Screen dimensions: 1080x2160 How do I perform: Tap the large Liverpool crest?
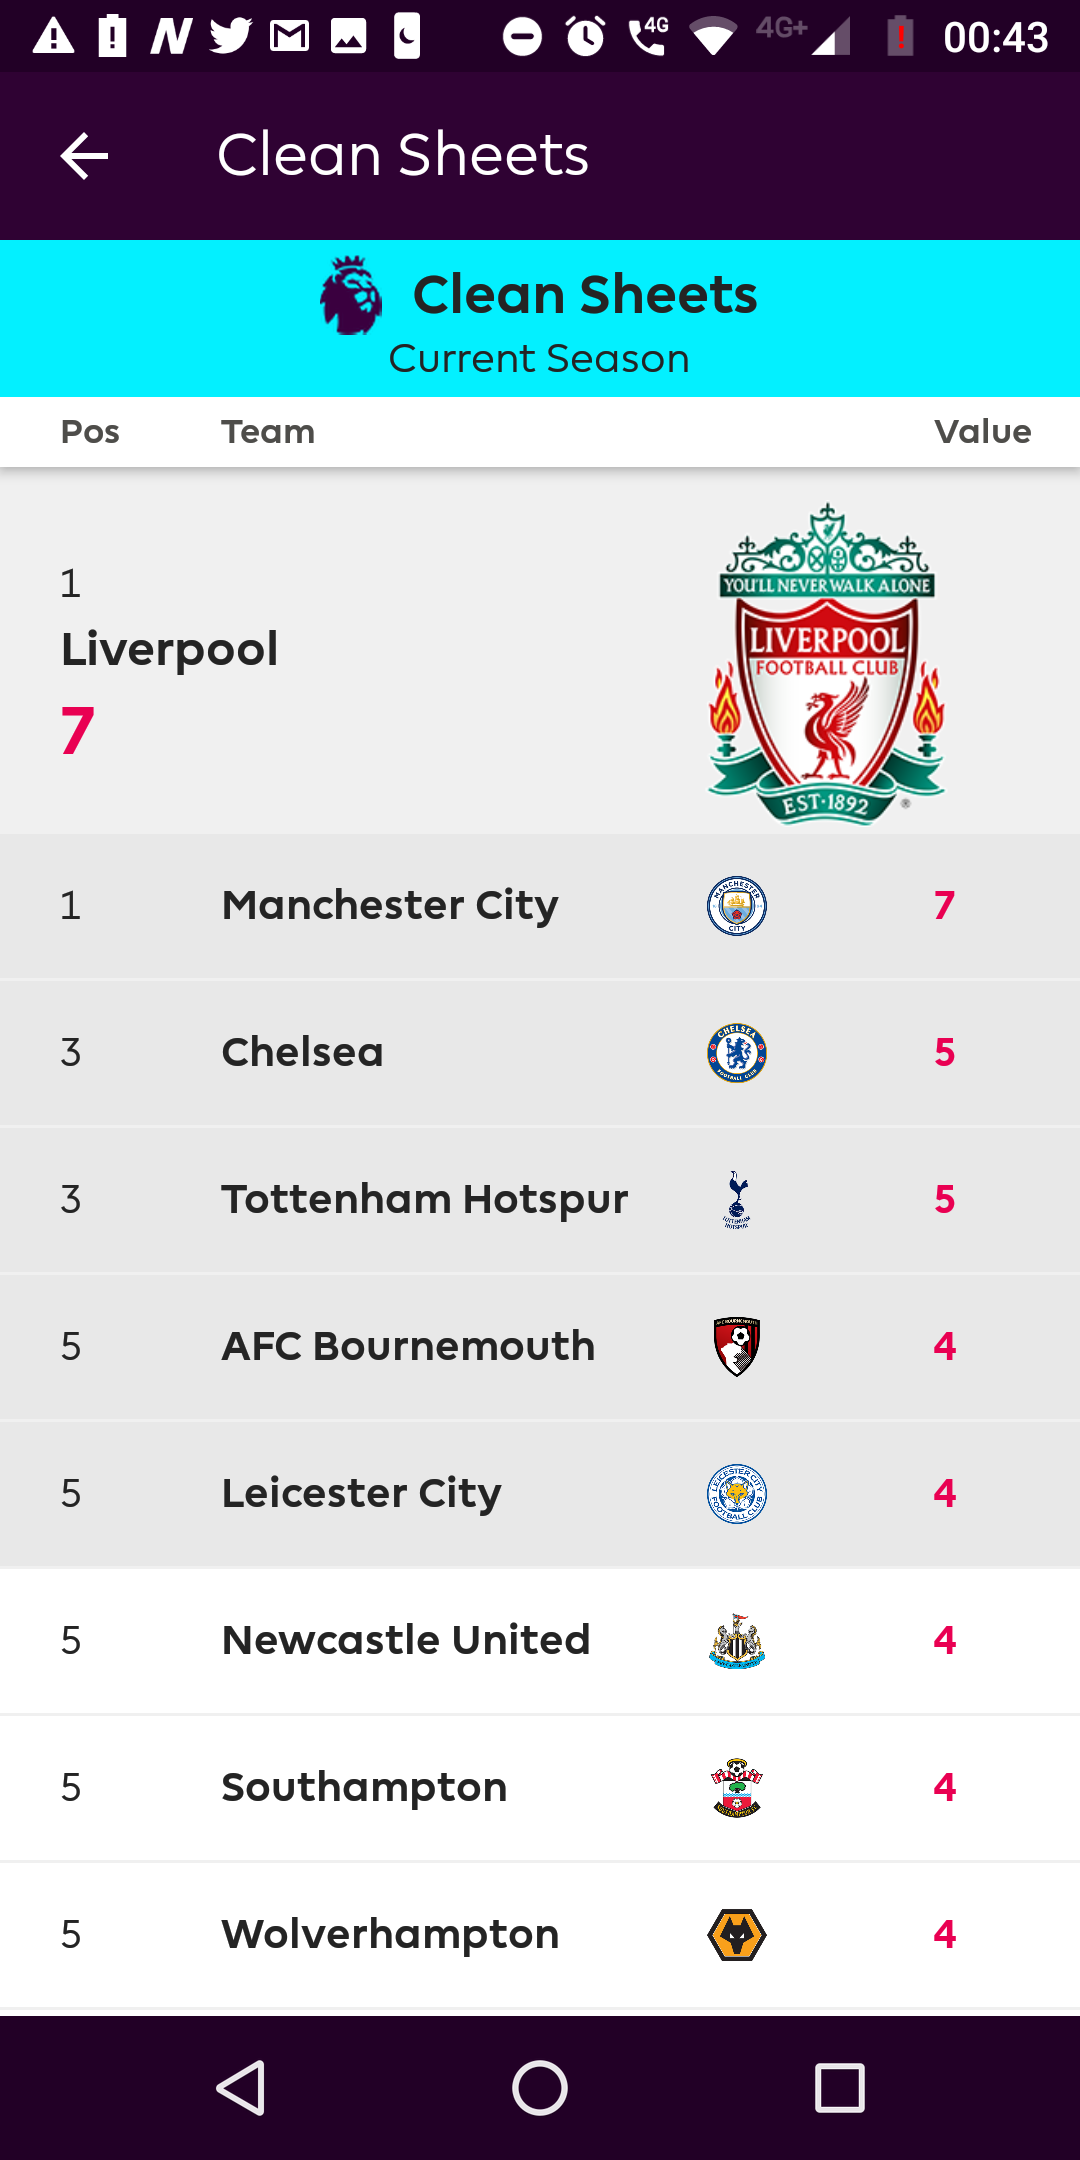coord(826,664)
